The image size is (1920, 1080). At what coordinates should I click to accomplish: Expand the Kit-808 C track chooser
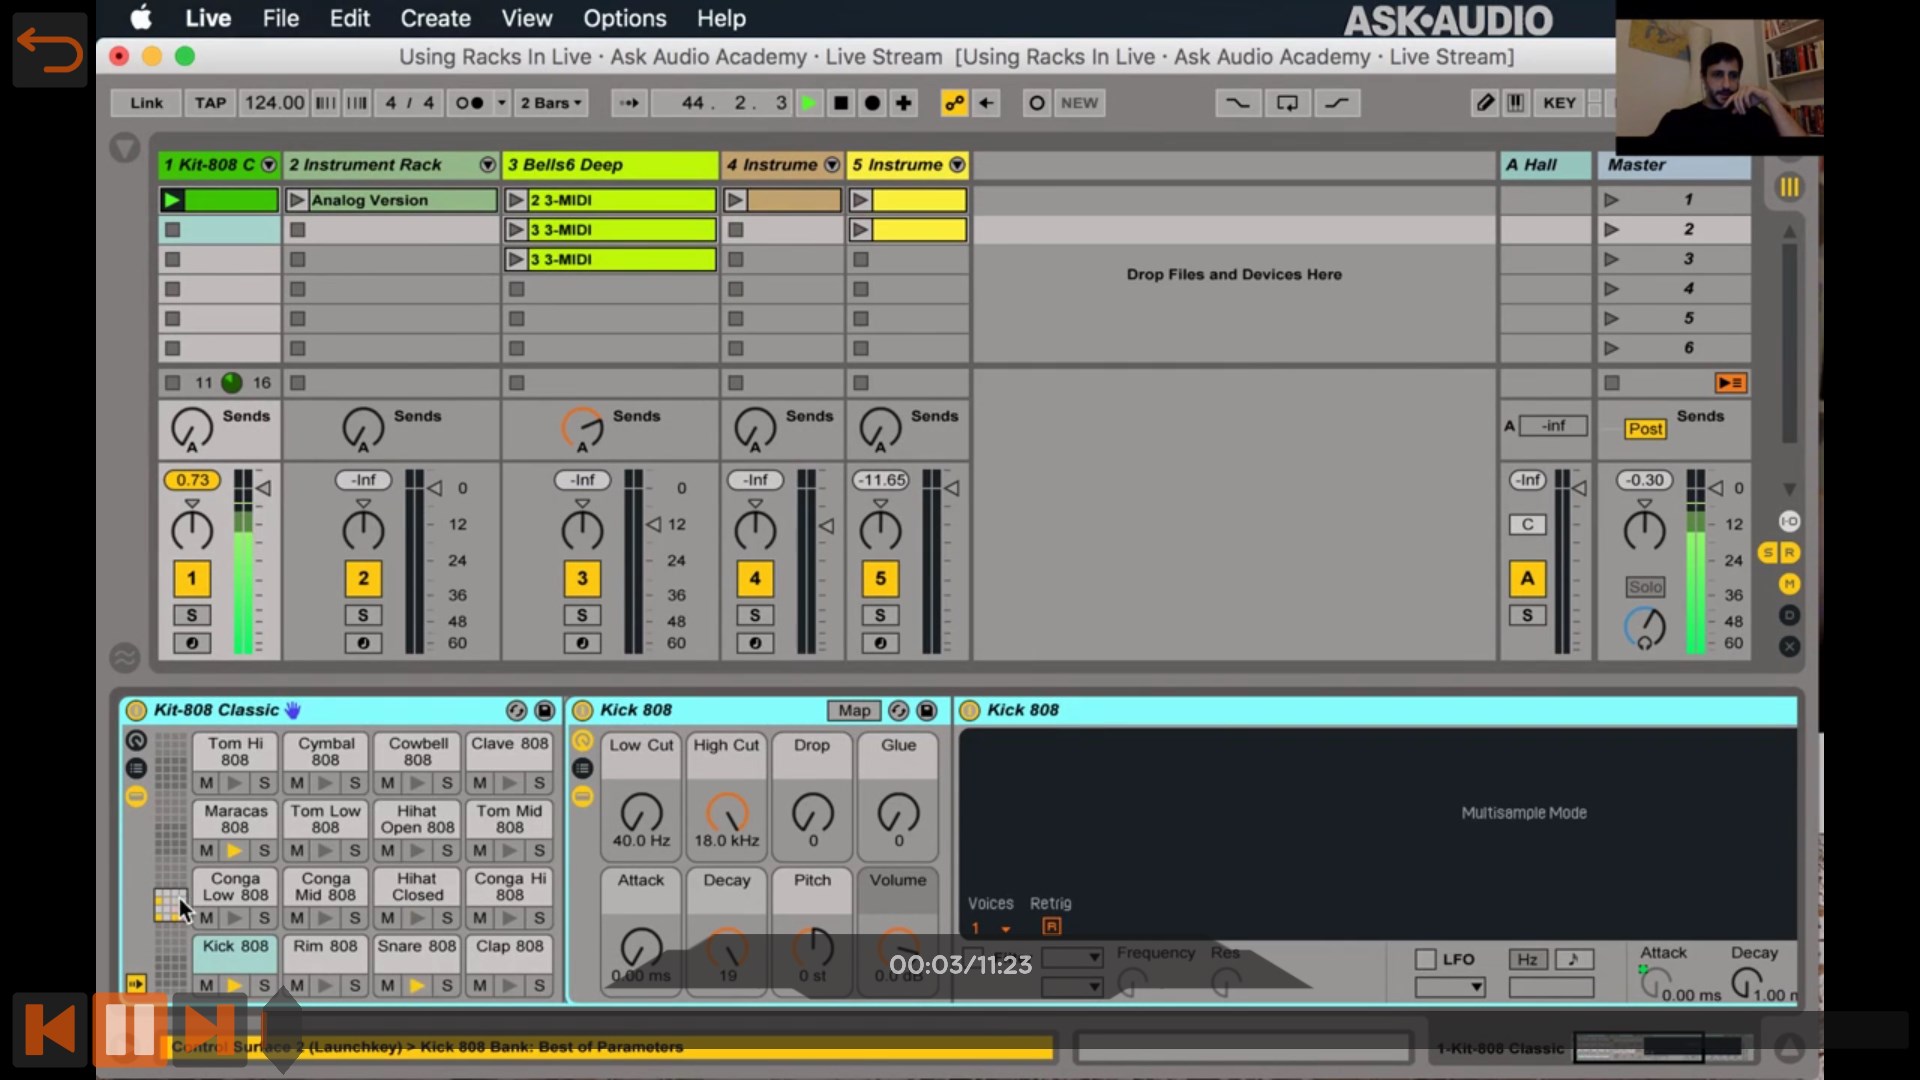(x=268, y=165)
